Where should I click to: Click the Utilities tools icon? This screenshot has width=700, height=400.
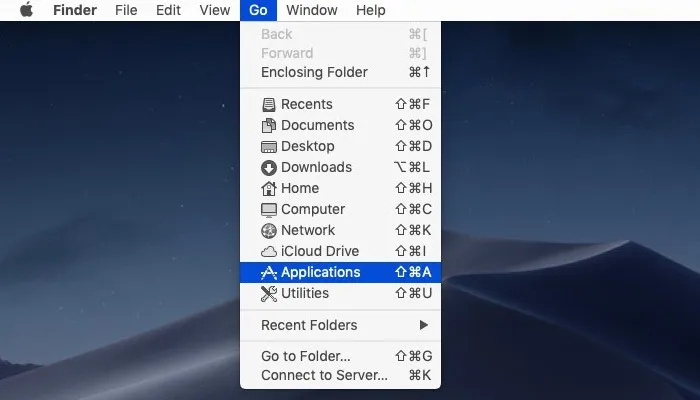[x=269, y=293]
